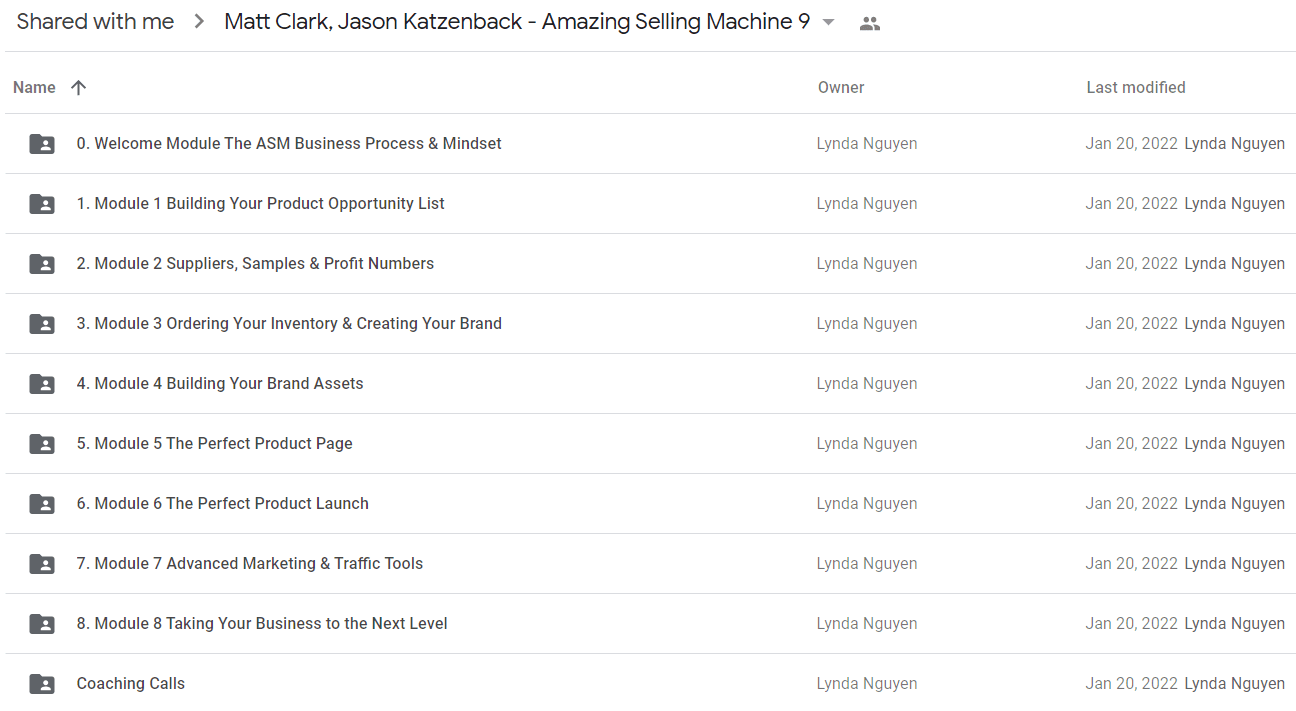Click Jan 20, 2022 date in Module 3 row
1296x711 pixels.
click(x=1132, y=324)
